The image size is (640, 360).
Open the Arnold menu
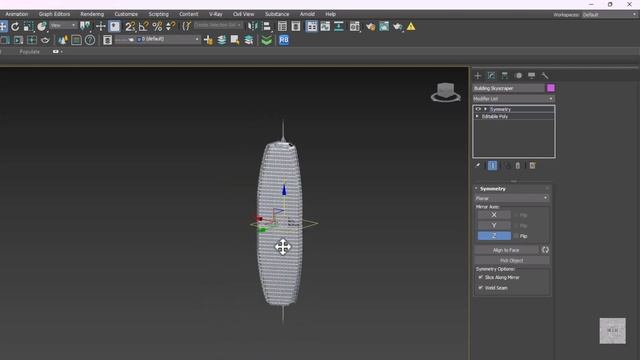(x=307, y=14)
